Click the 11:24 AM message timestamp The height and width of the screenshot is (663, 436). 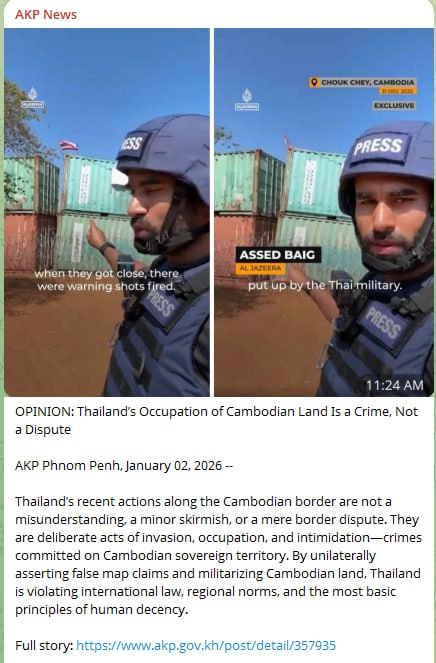394,385
